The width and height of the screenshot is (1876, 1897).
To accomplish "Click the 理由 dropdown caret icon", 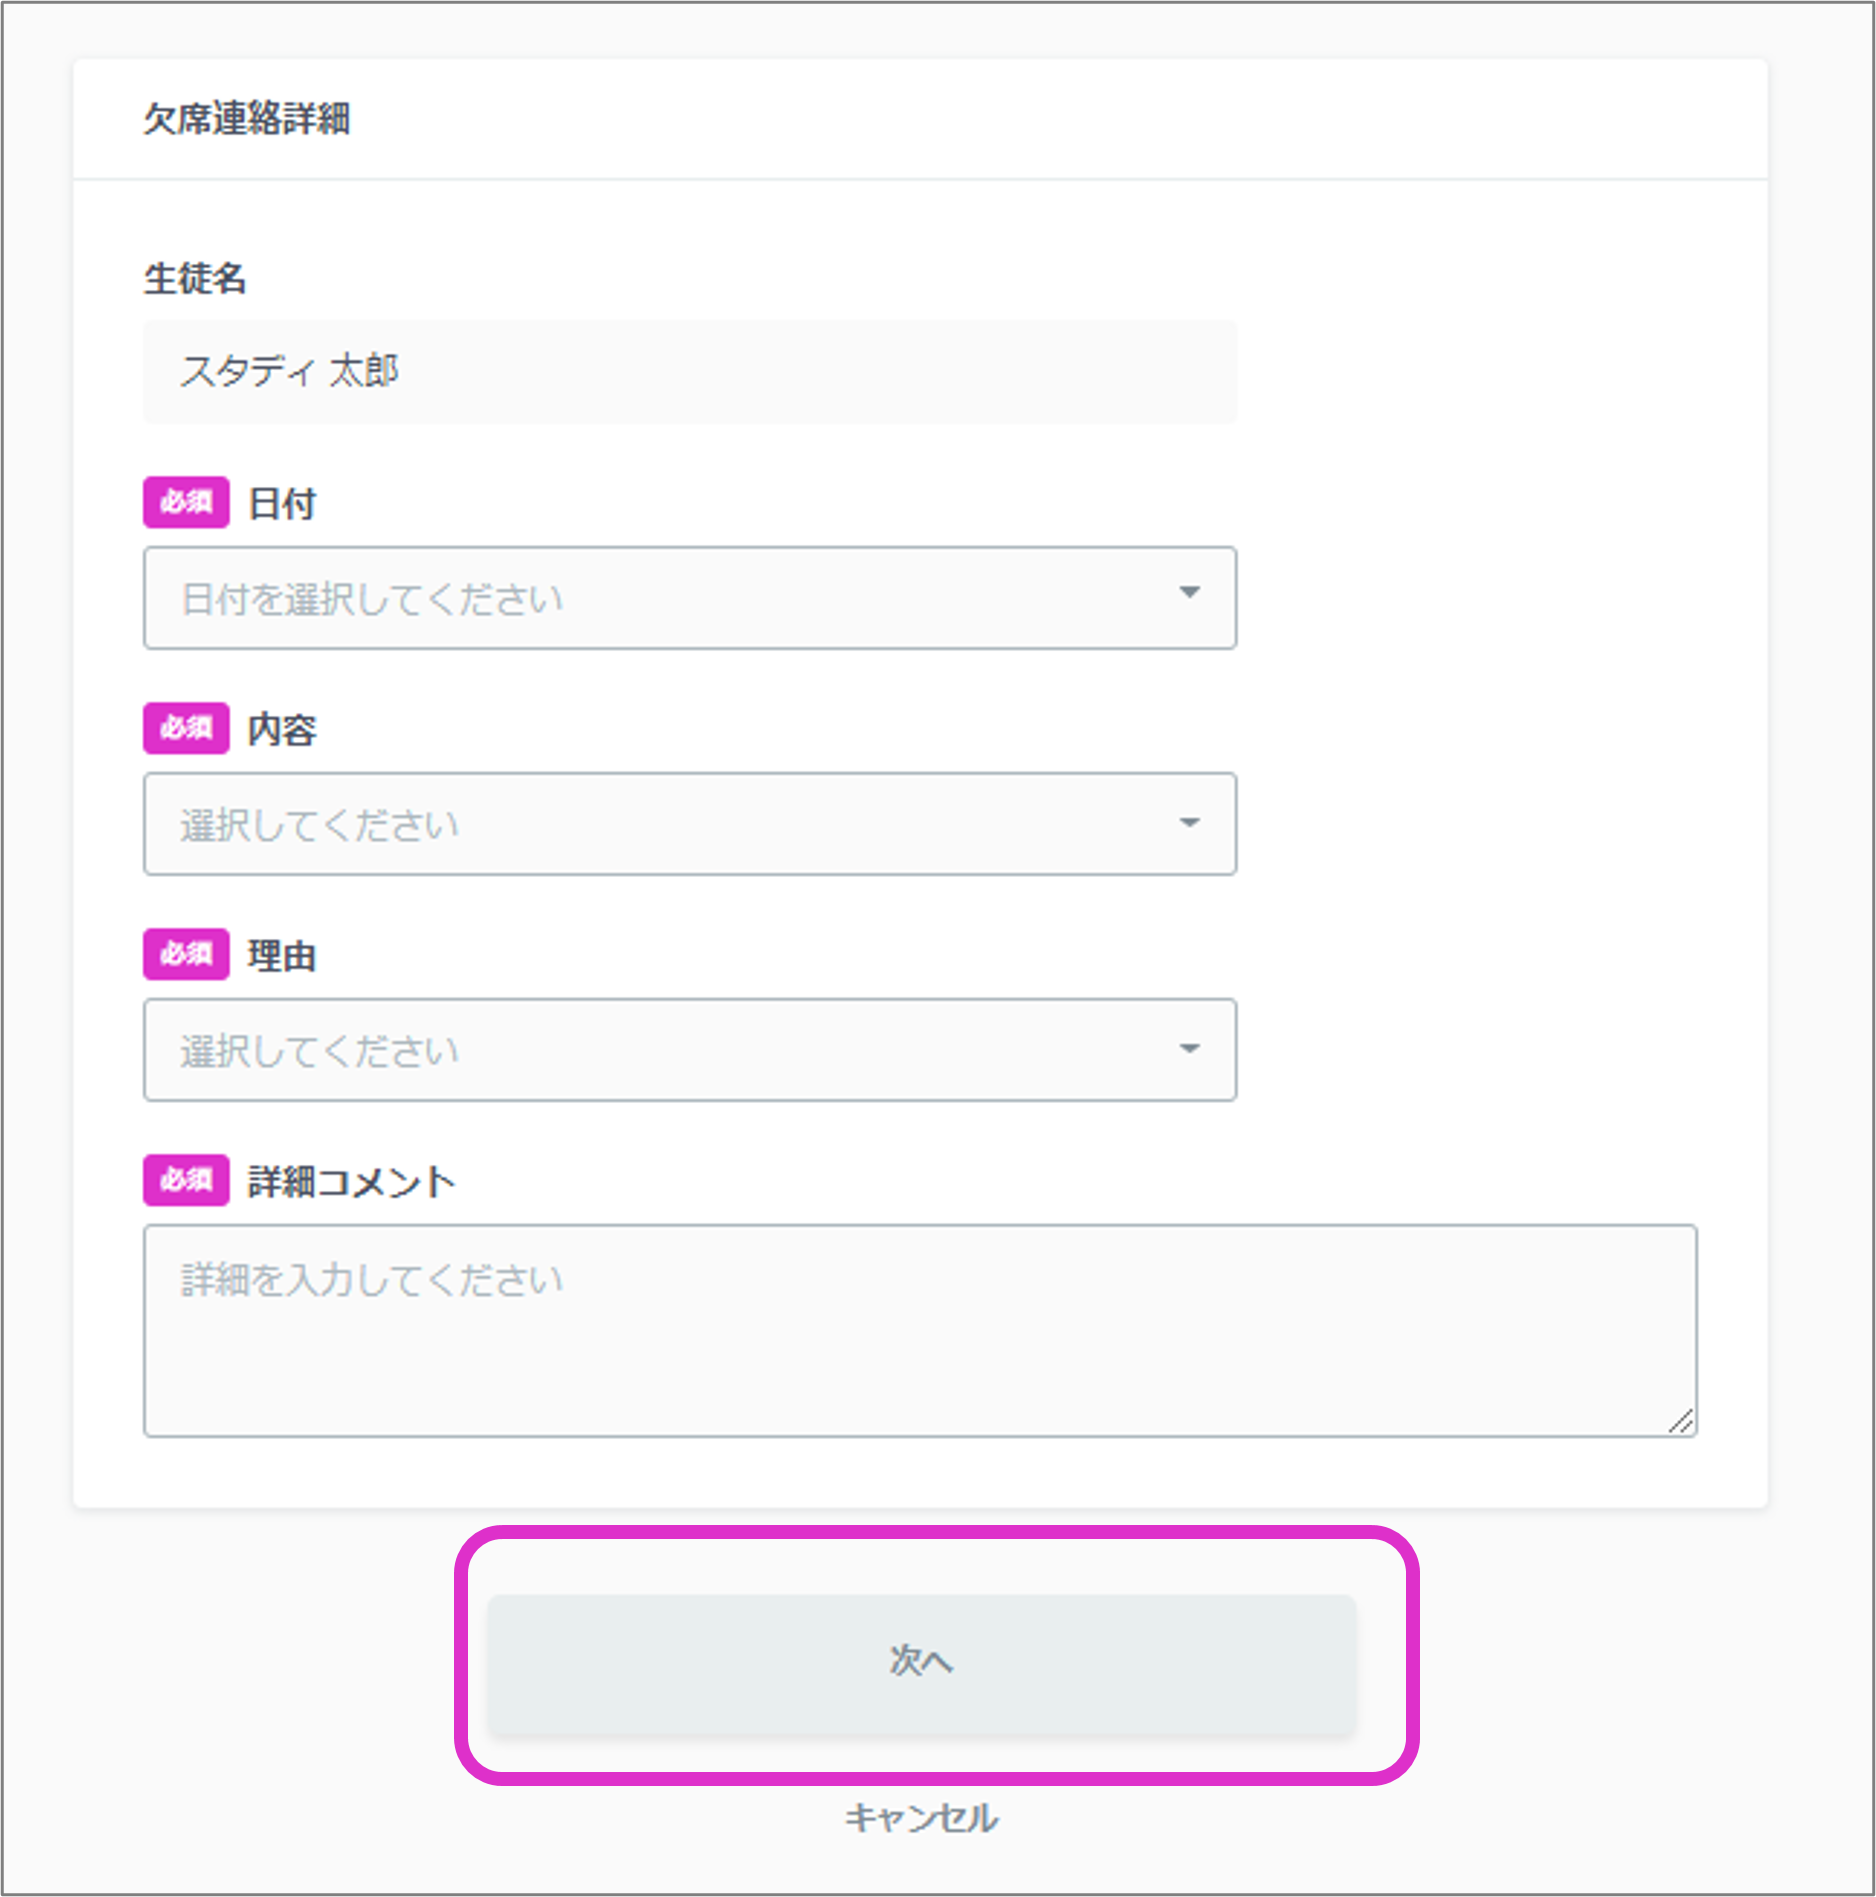I will click(x=1189, y=1048).
